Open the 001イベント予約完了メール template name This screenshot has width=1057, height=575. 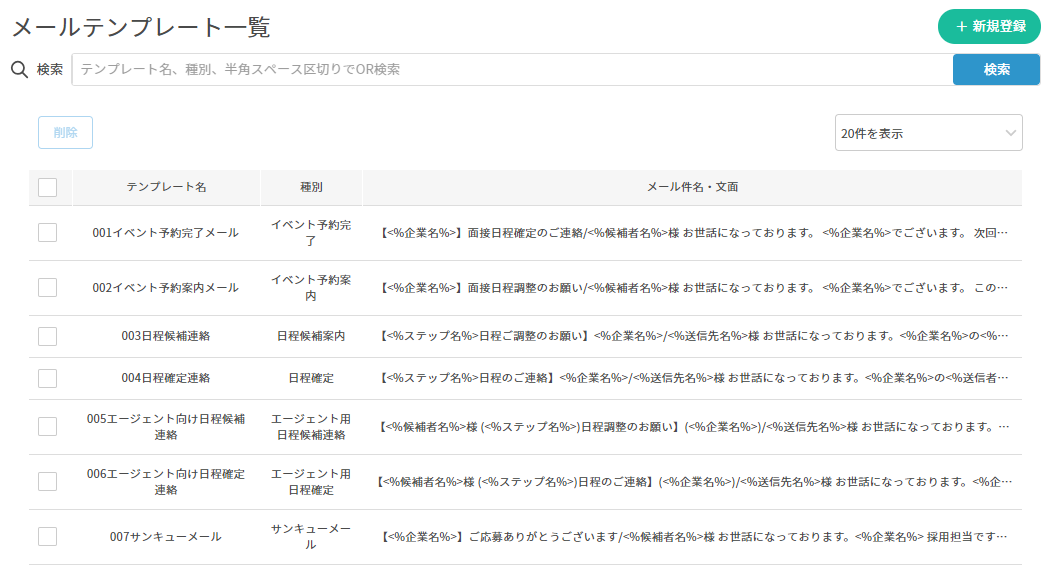[166, 233]
